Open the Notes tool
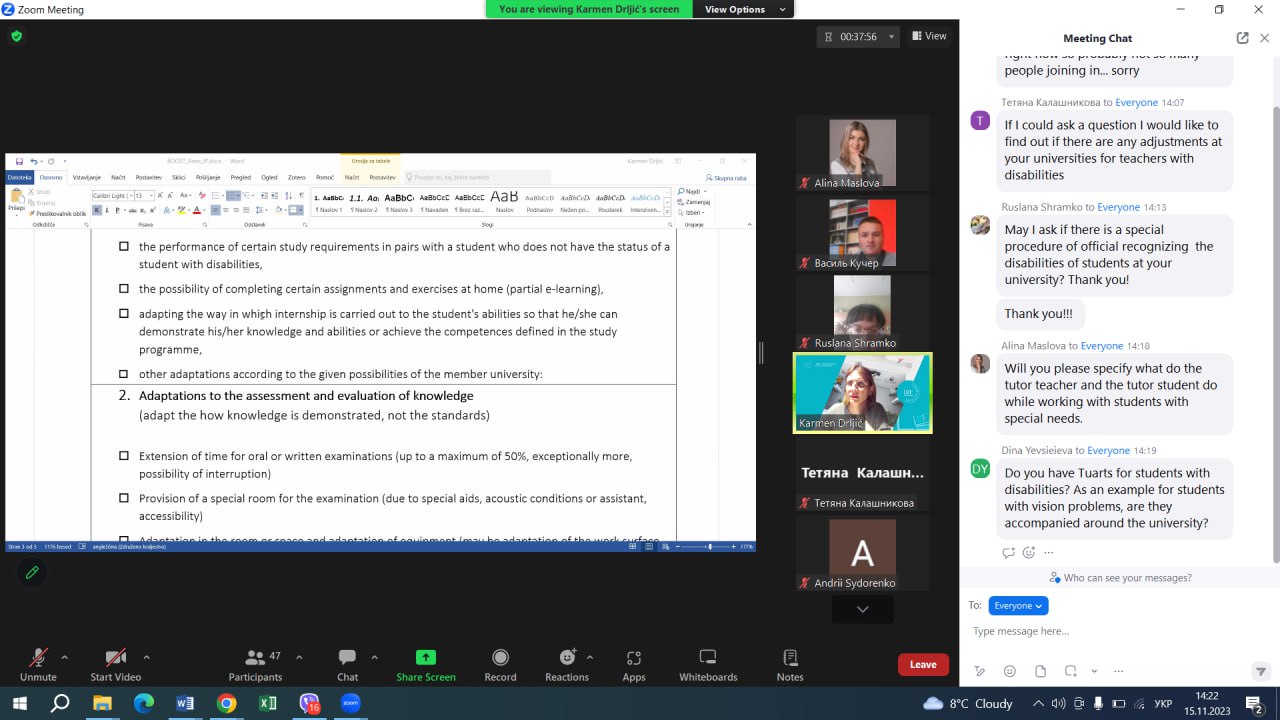The height and width of the screenshot is (720, 1280). pyautogui.click(x=790, y=658)
